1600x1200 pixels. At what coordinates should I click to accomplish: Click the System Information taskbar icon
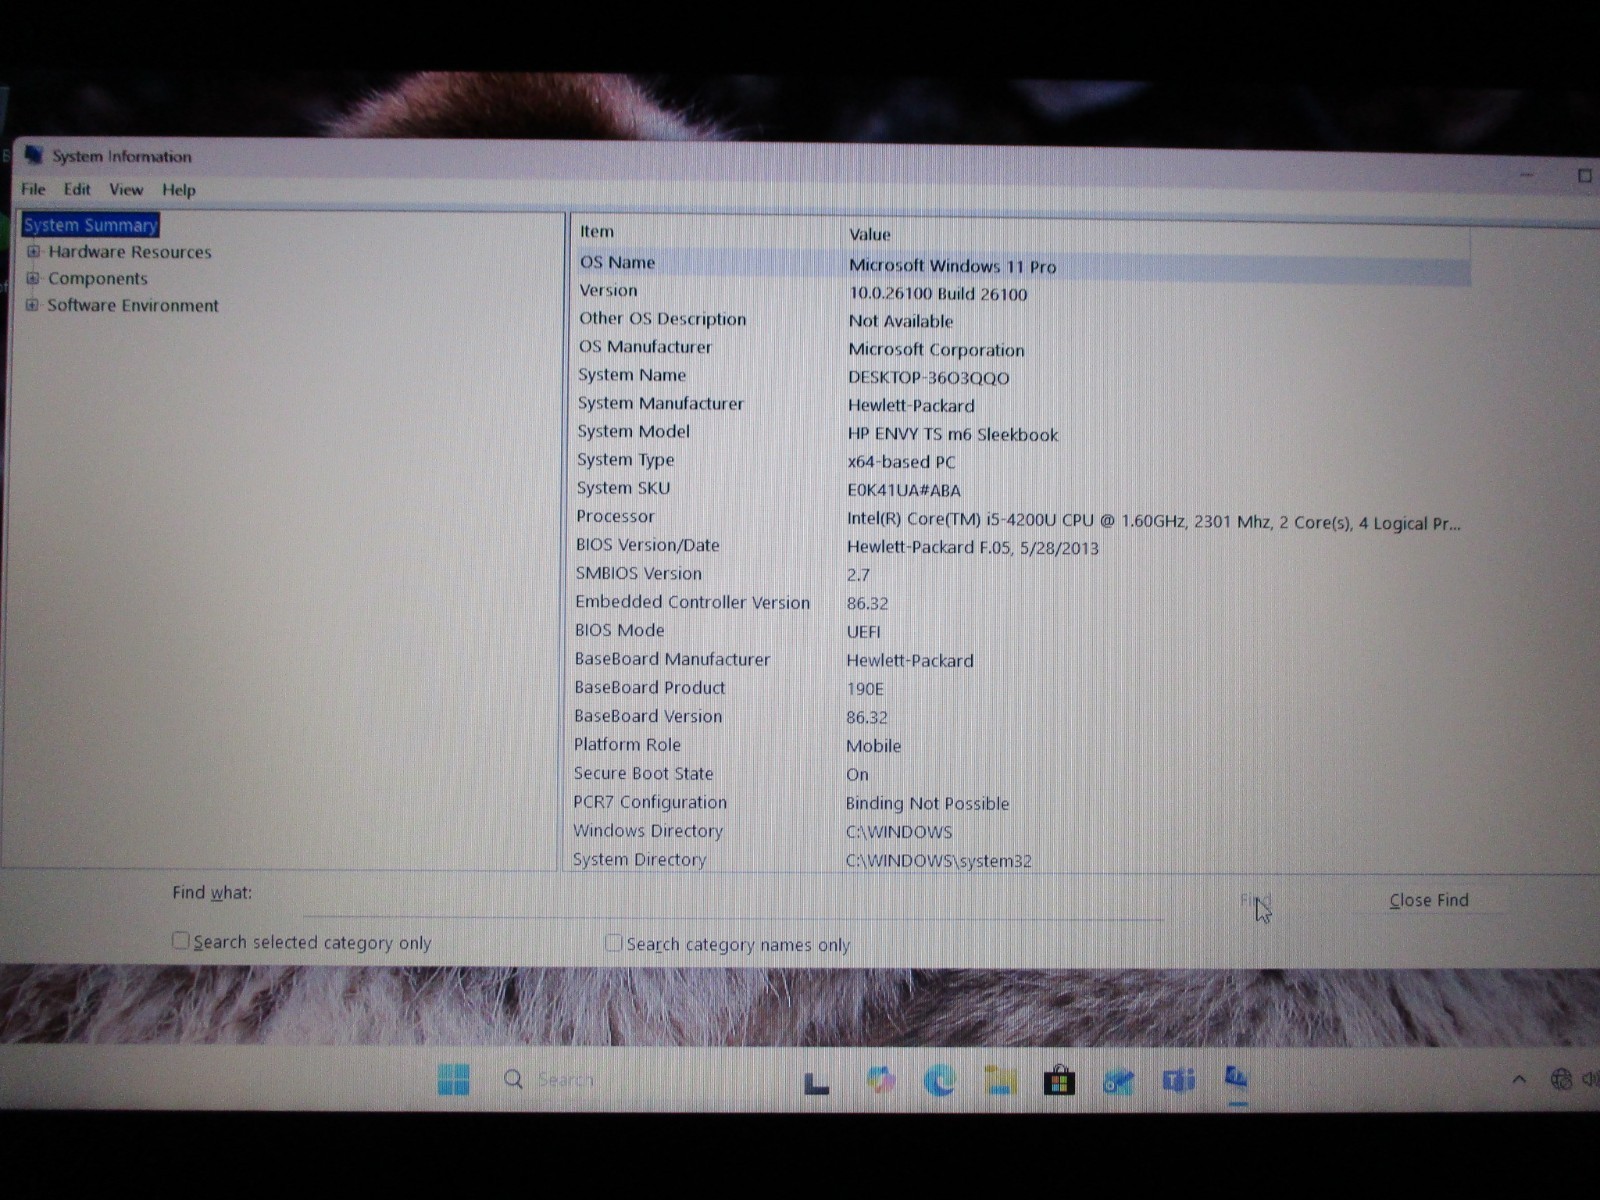pos(1237,1079)
